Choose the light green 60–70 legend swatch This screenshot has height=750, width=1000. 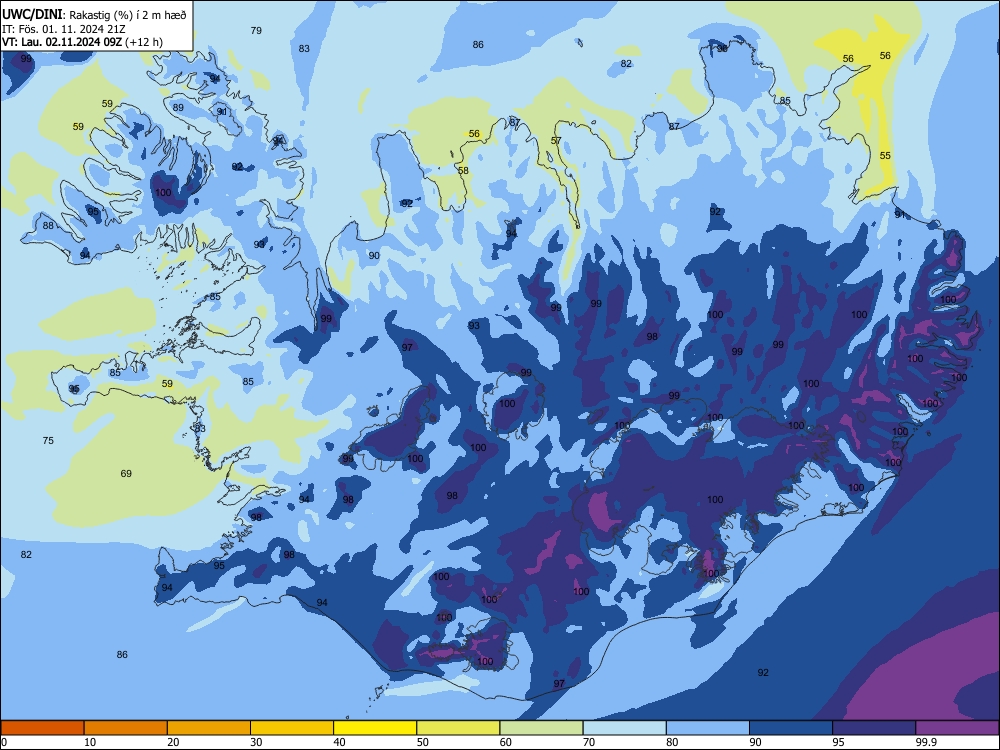point(541,728)
